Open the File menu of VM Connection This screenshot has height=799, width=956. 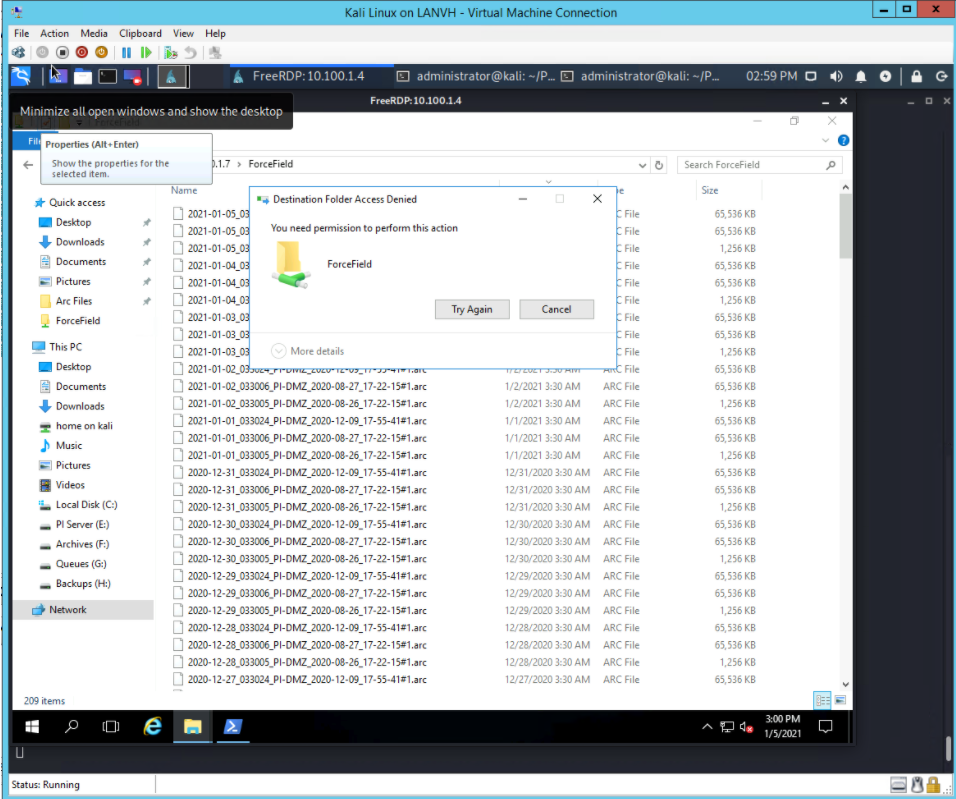click(x=21, y=34)
